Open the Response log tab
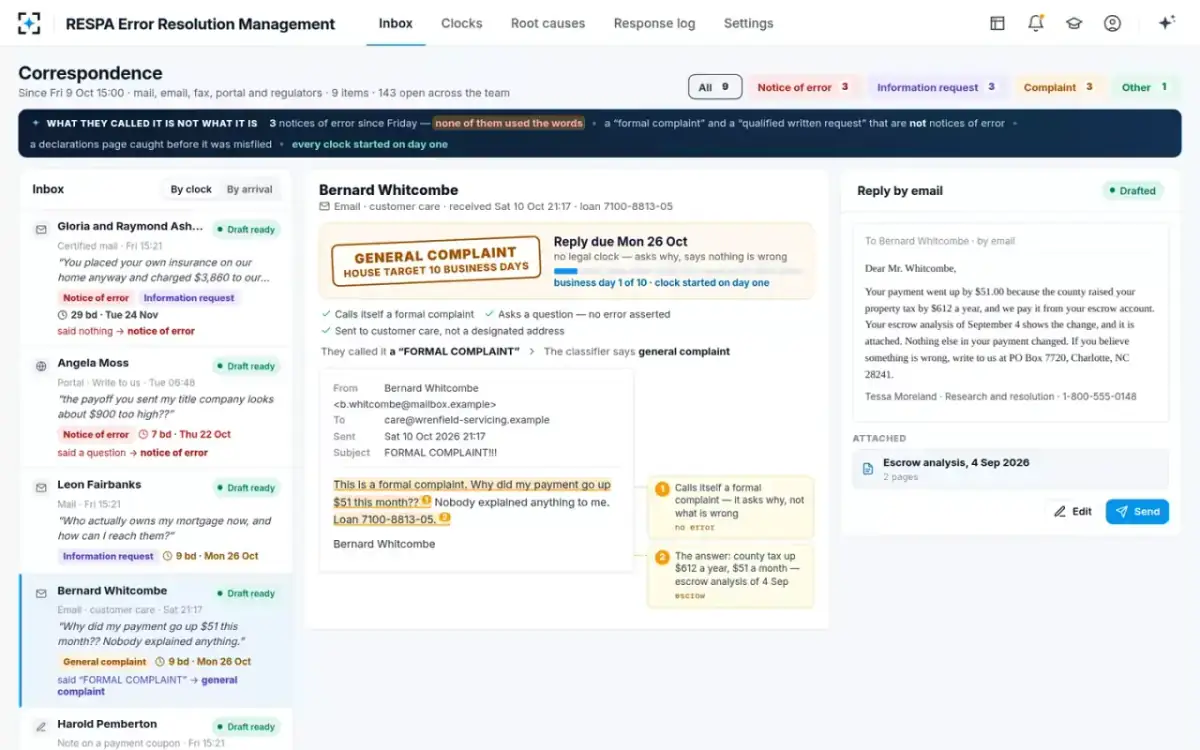1200x750 pixels. [654, 23]
